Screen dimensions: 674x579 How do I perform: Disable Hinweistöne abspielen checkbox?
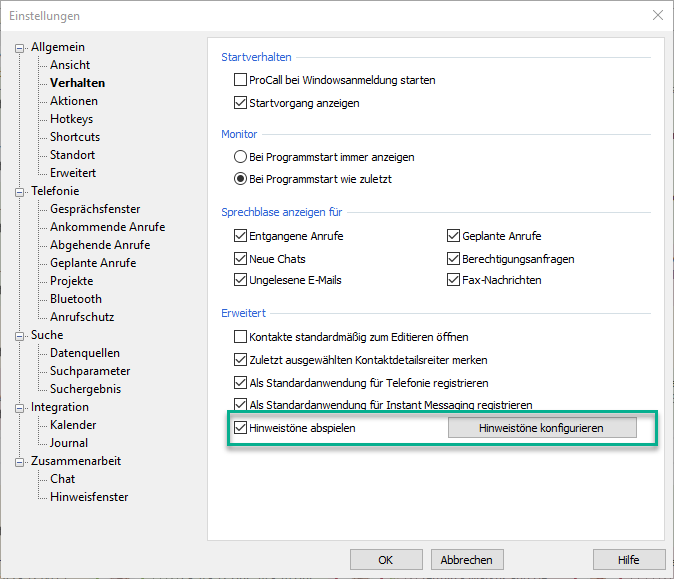240,428
